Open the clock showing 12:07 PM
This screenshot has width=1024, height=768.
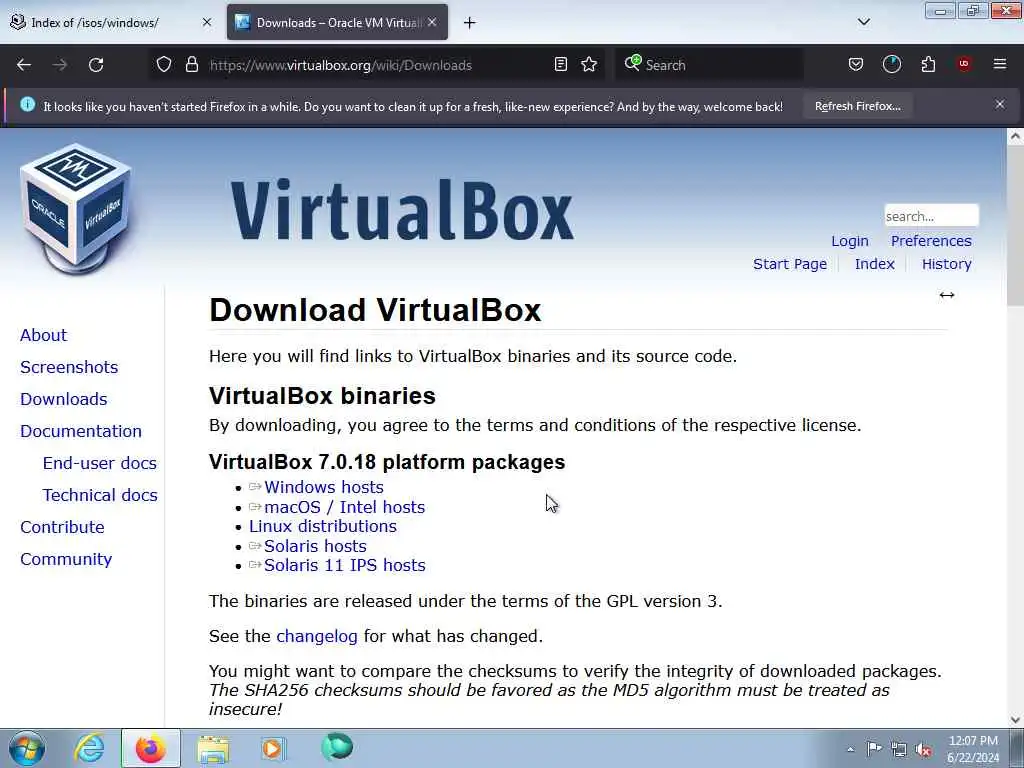tap(973, 748)
